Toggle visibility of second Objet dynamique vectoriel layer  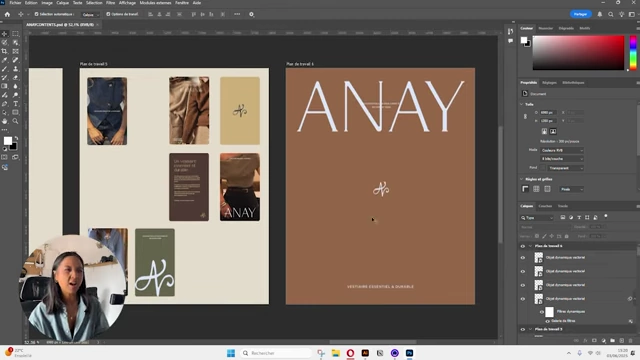[x=522, y=271]
